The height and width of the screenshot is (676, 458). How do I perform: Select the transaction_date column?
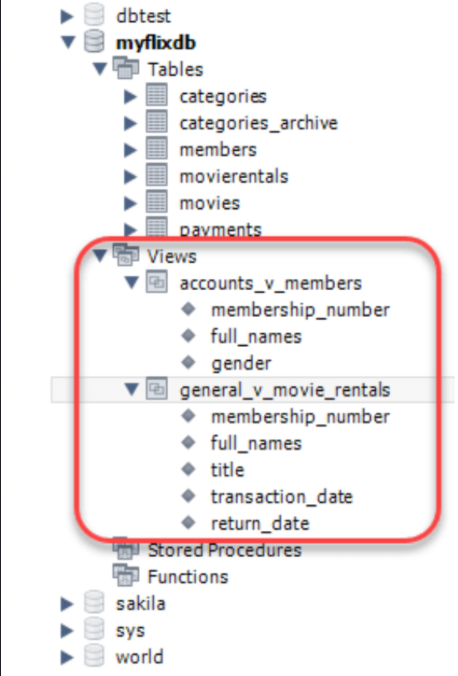coord(282,496)
